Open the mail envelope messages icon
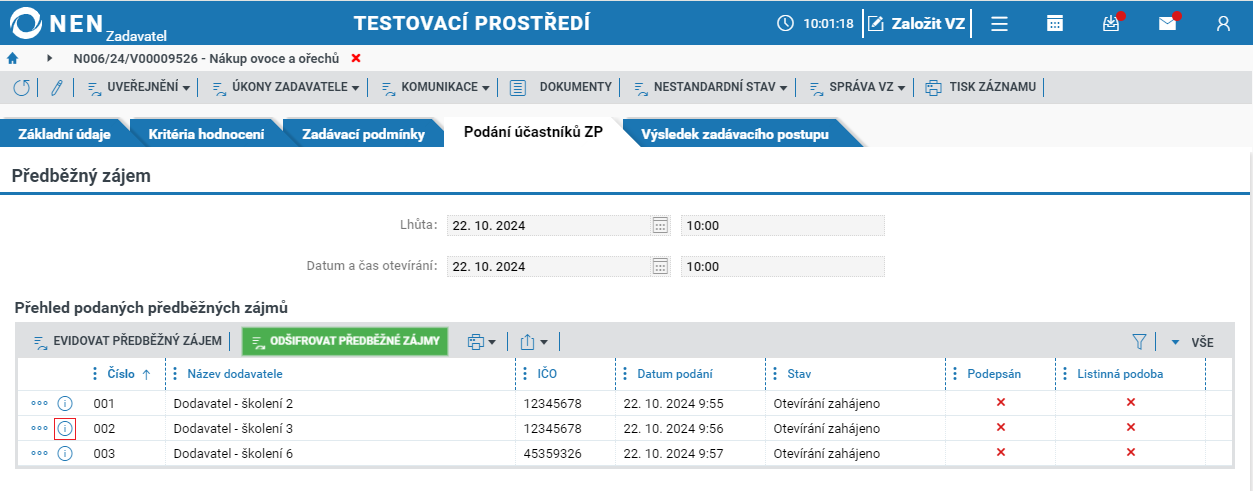Viewport: 1253px width, 491px height. tap(1167, 24)
